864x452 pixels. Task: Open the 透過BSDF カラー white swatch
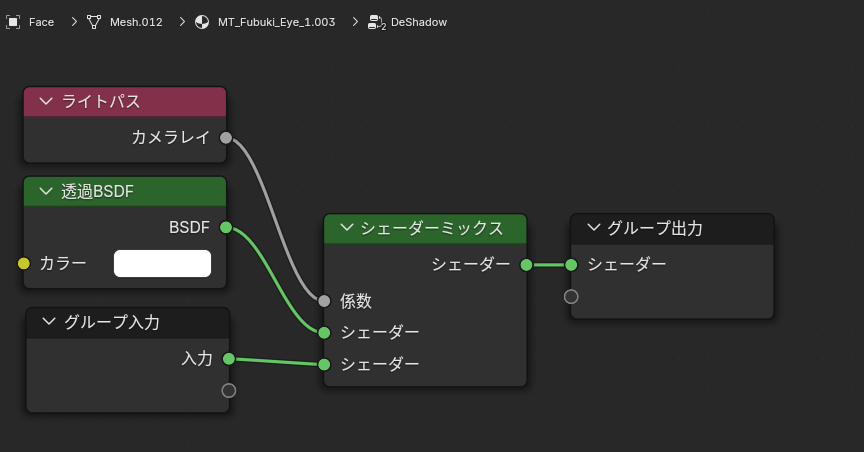point(163,263)
